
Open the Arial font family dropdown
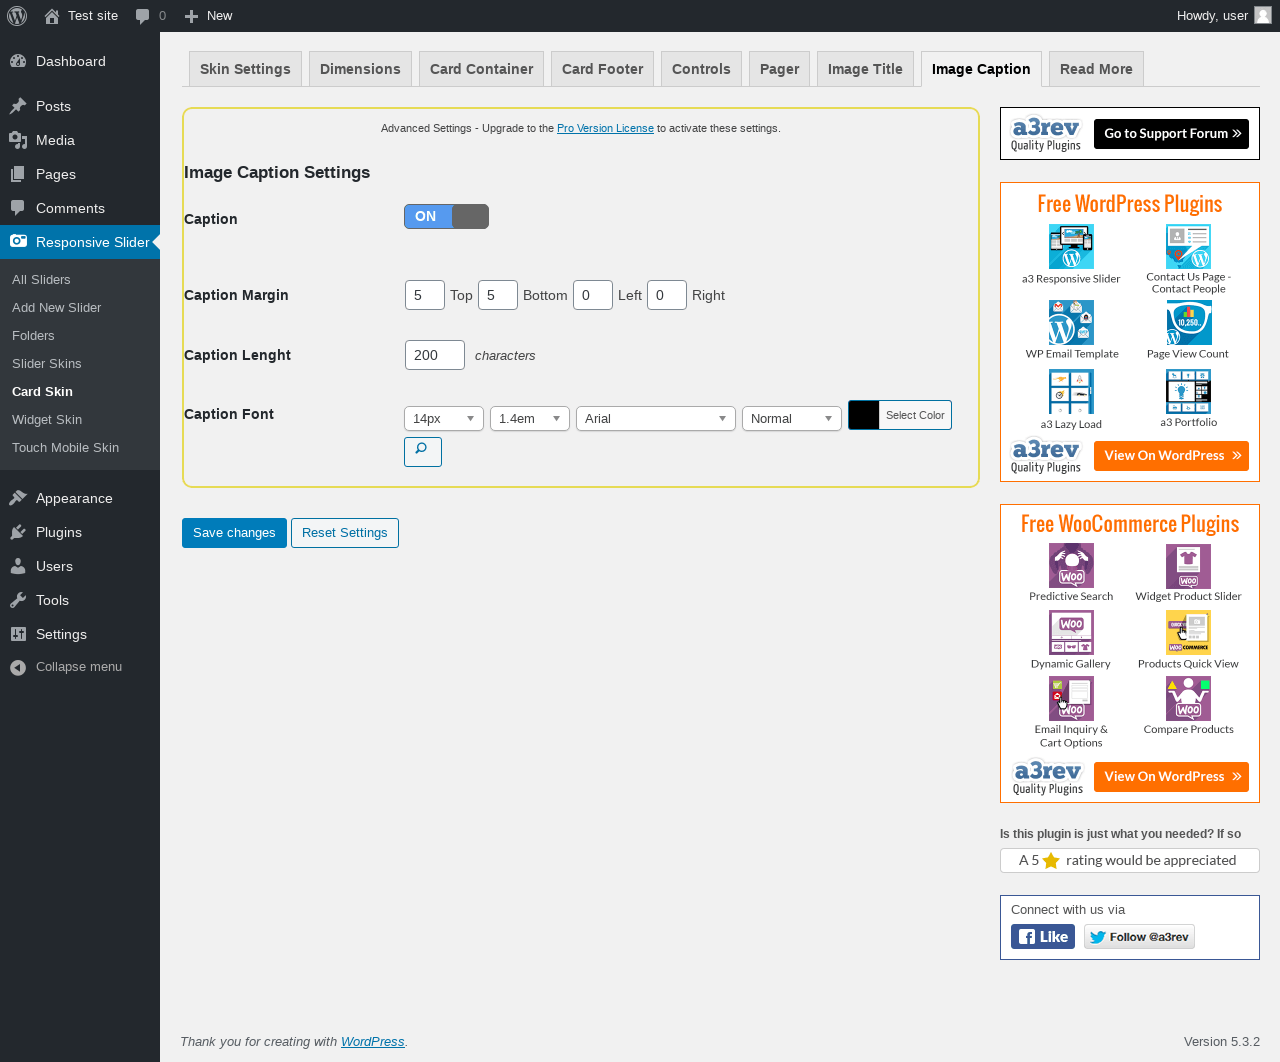point(656,419)
